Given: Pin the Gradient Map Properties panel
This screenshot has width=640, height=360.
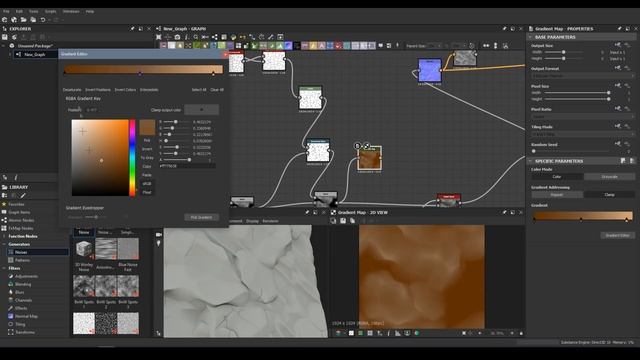Looking at the screenshot, I should tap(620, 29).
